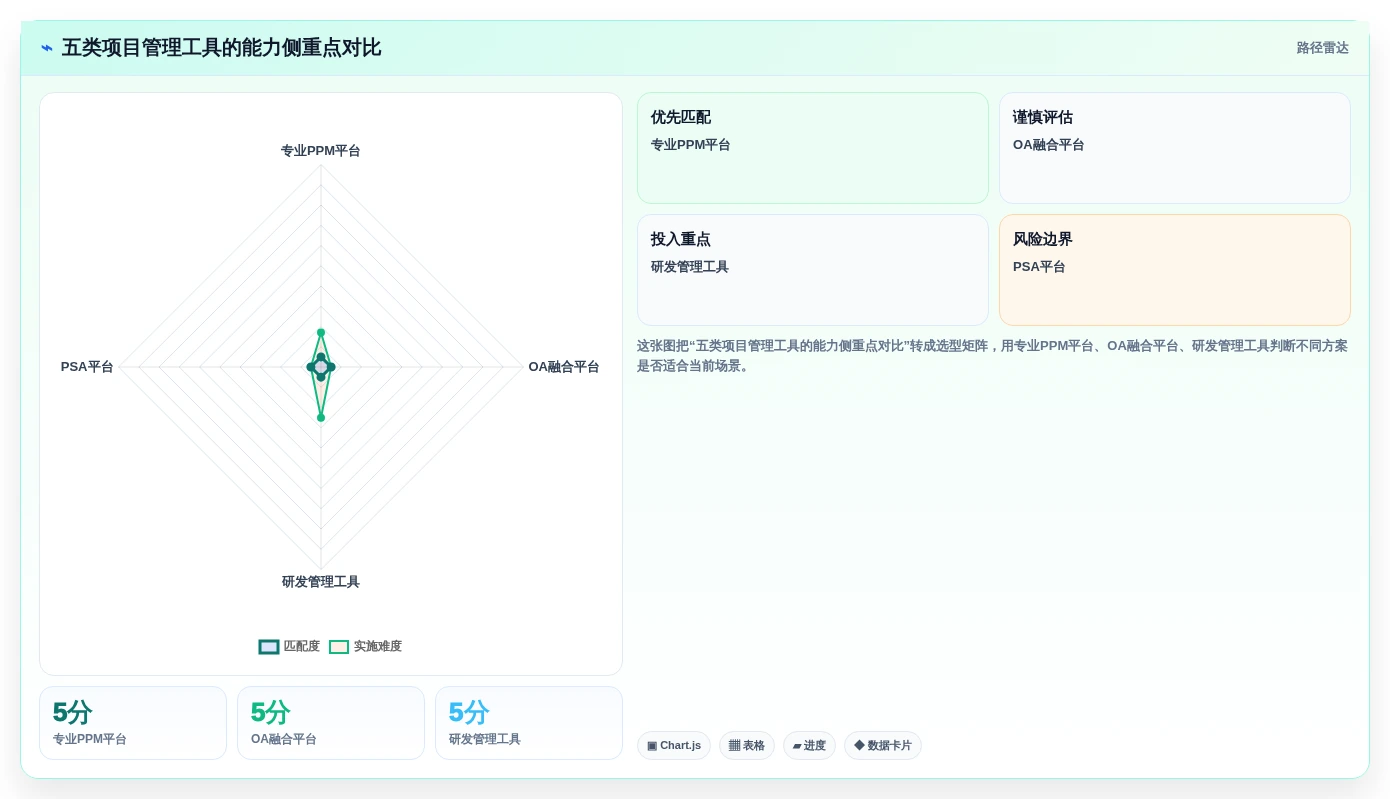Screen dimensions: 1390x799
Task: Select the Chart.js tag chip
Action: click(x=674, y=746)
